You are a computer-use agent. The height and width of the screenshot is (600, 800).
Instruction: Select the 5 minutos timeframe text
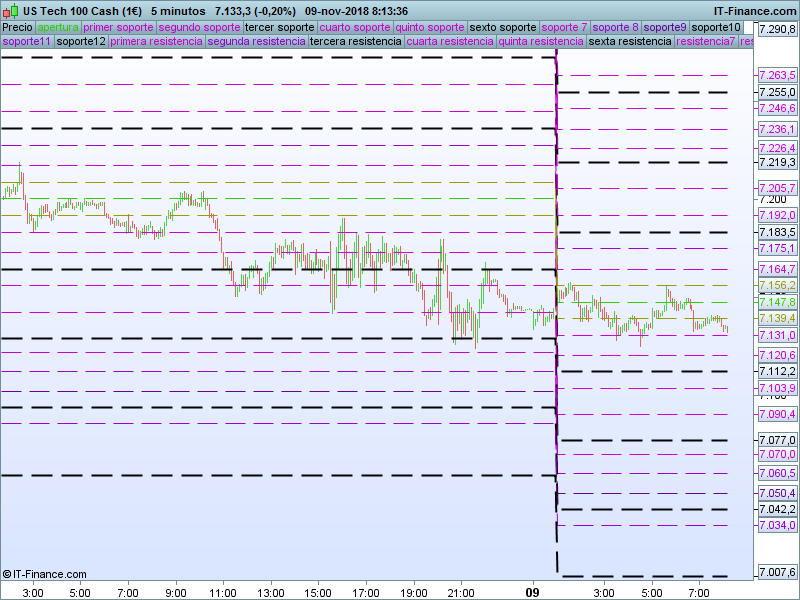coord(178,10)
